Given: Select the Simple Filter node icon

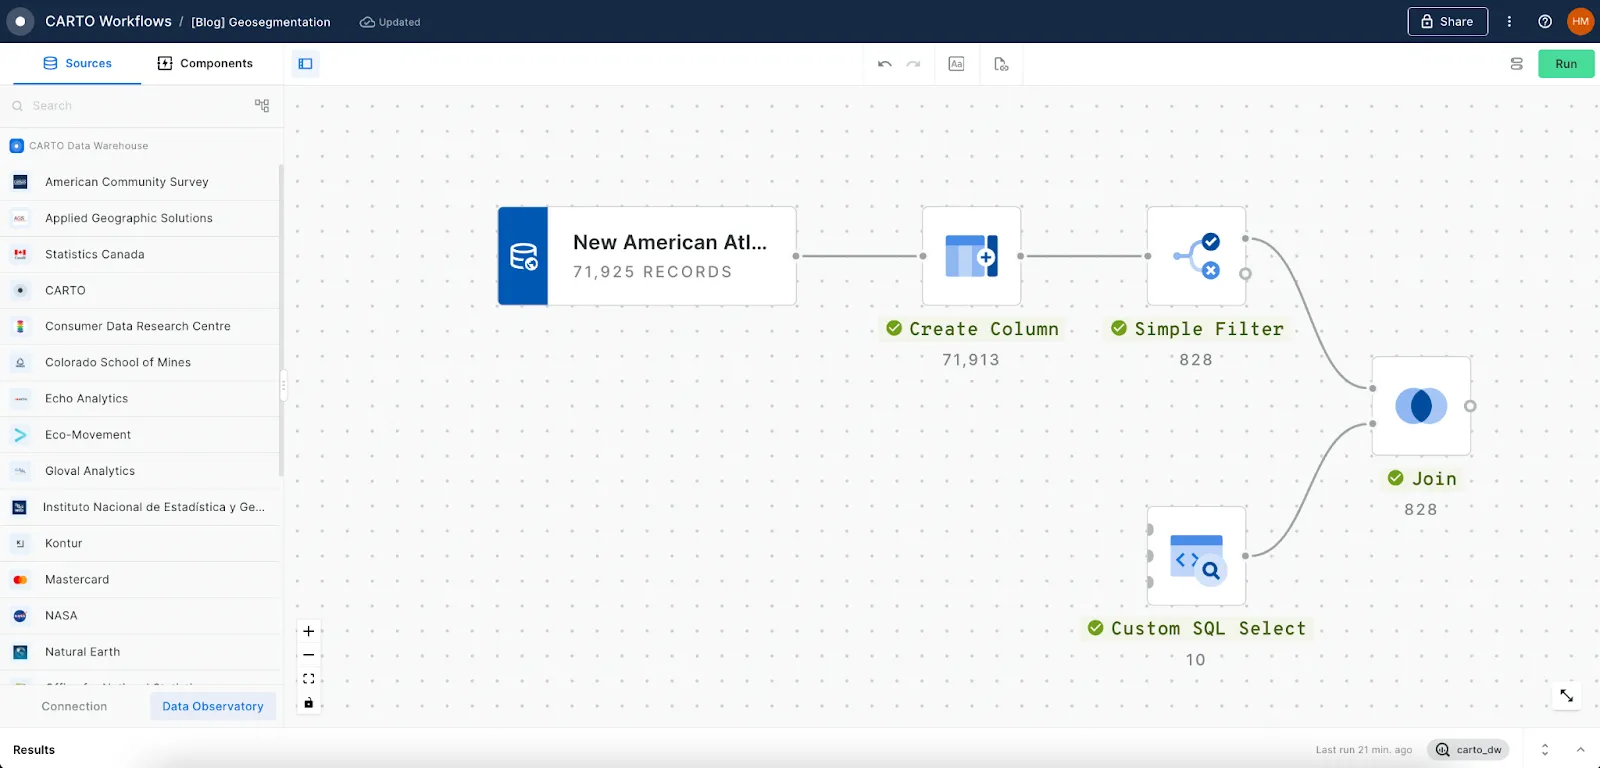Looking at the screenshot, I should coord(1196,256).
